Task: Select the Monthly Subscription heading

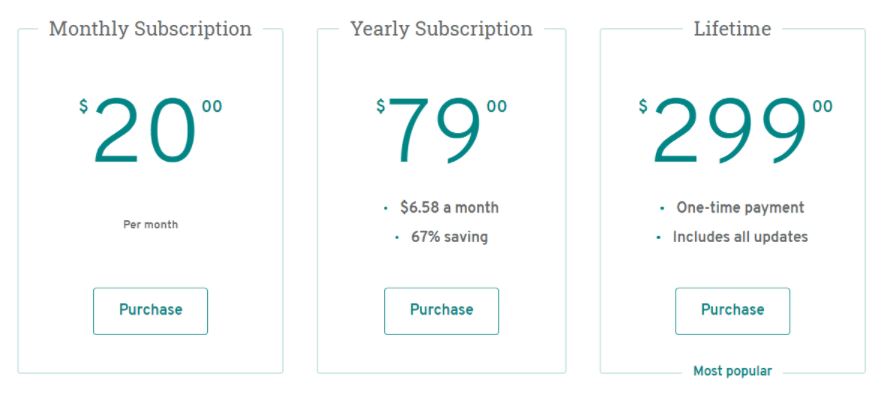Action: 150,29
